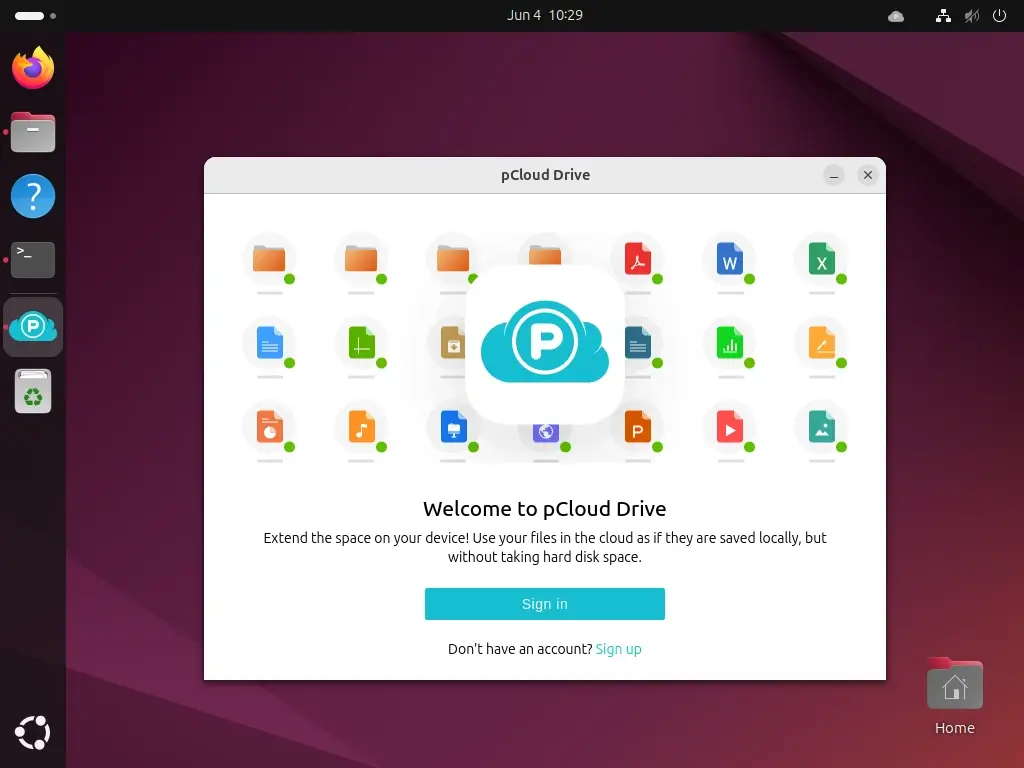The height and width of the screenshot is (768, 1024).
Task: Select the Word document icon
Action: [729, 259]
